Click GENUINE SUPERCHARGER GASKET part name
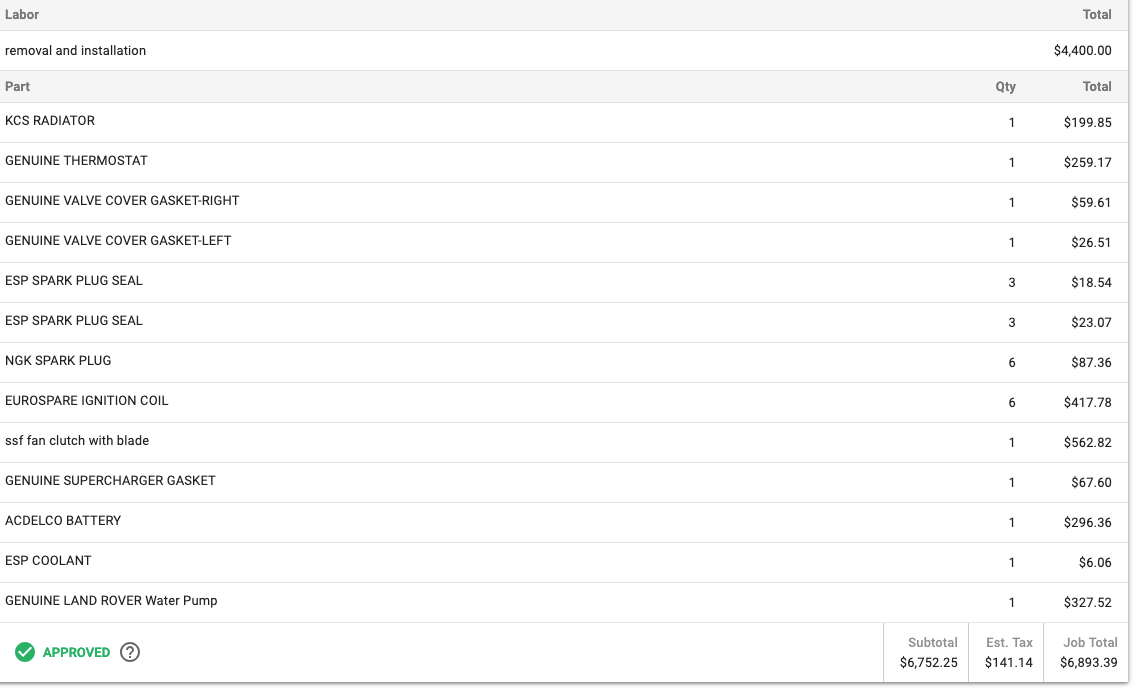The width and height of the screenshot is (1134, 691). (110, 481)
